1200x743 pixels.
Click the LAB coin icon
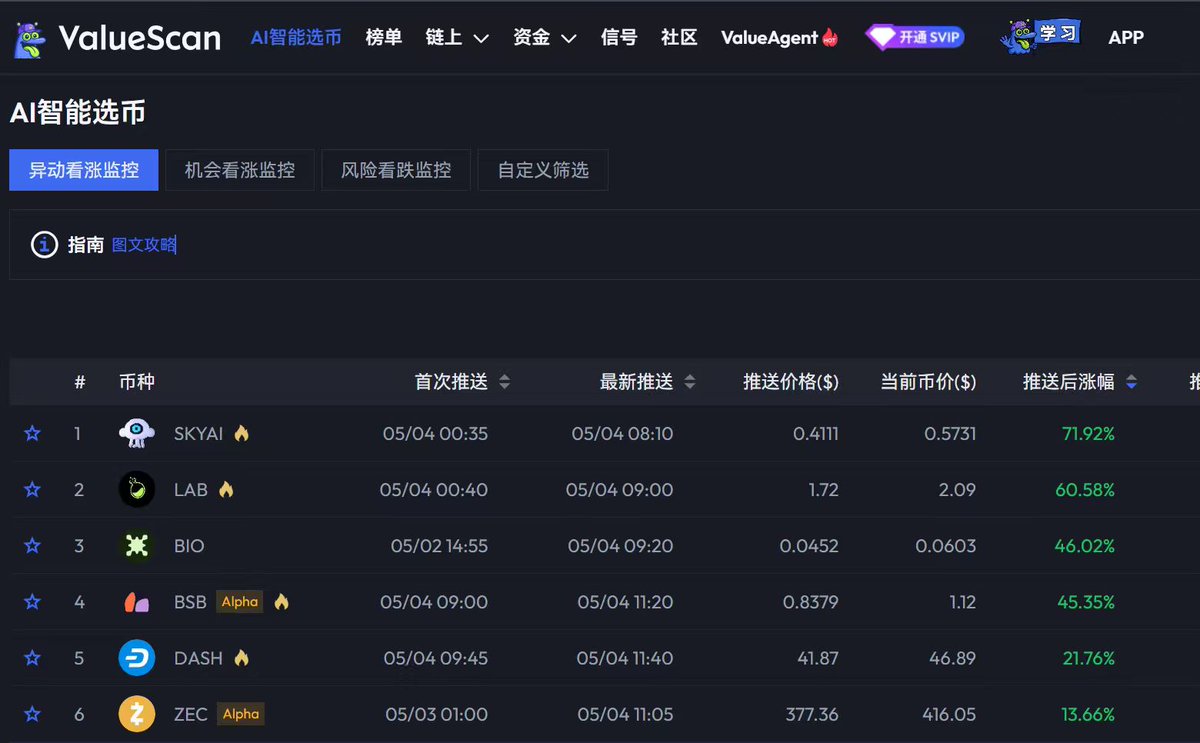point(137,489)
